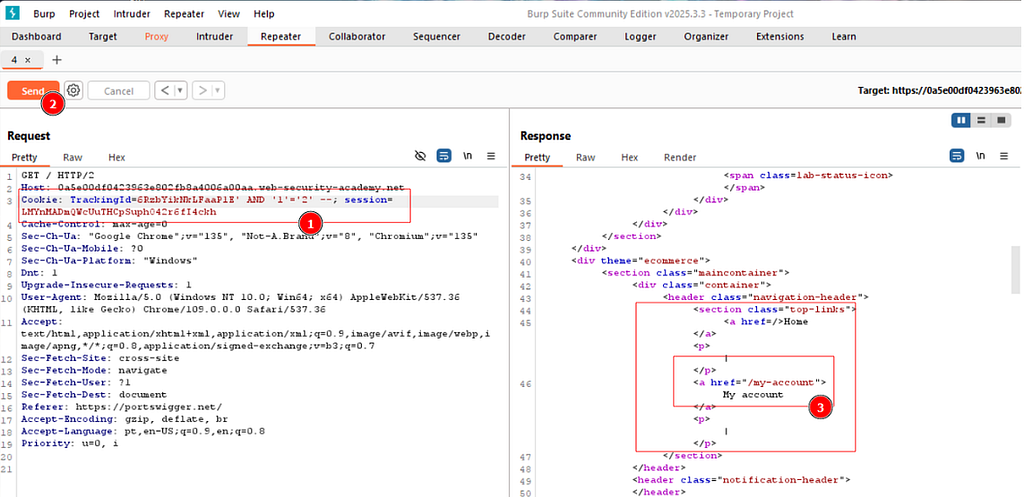Image resolution: width=1024 pixels, height=497 pixels.
Task: Select Raw view in Request panel
Action: point(72,157)
